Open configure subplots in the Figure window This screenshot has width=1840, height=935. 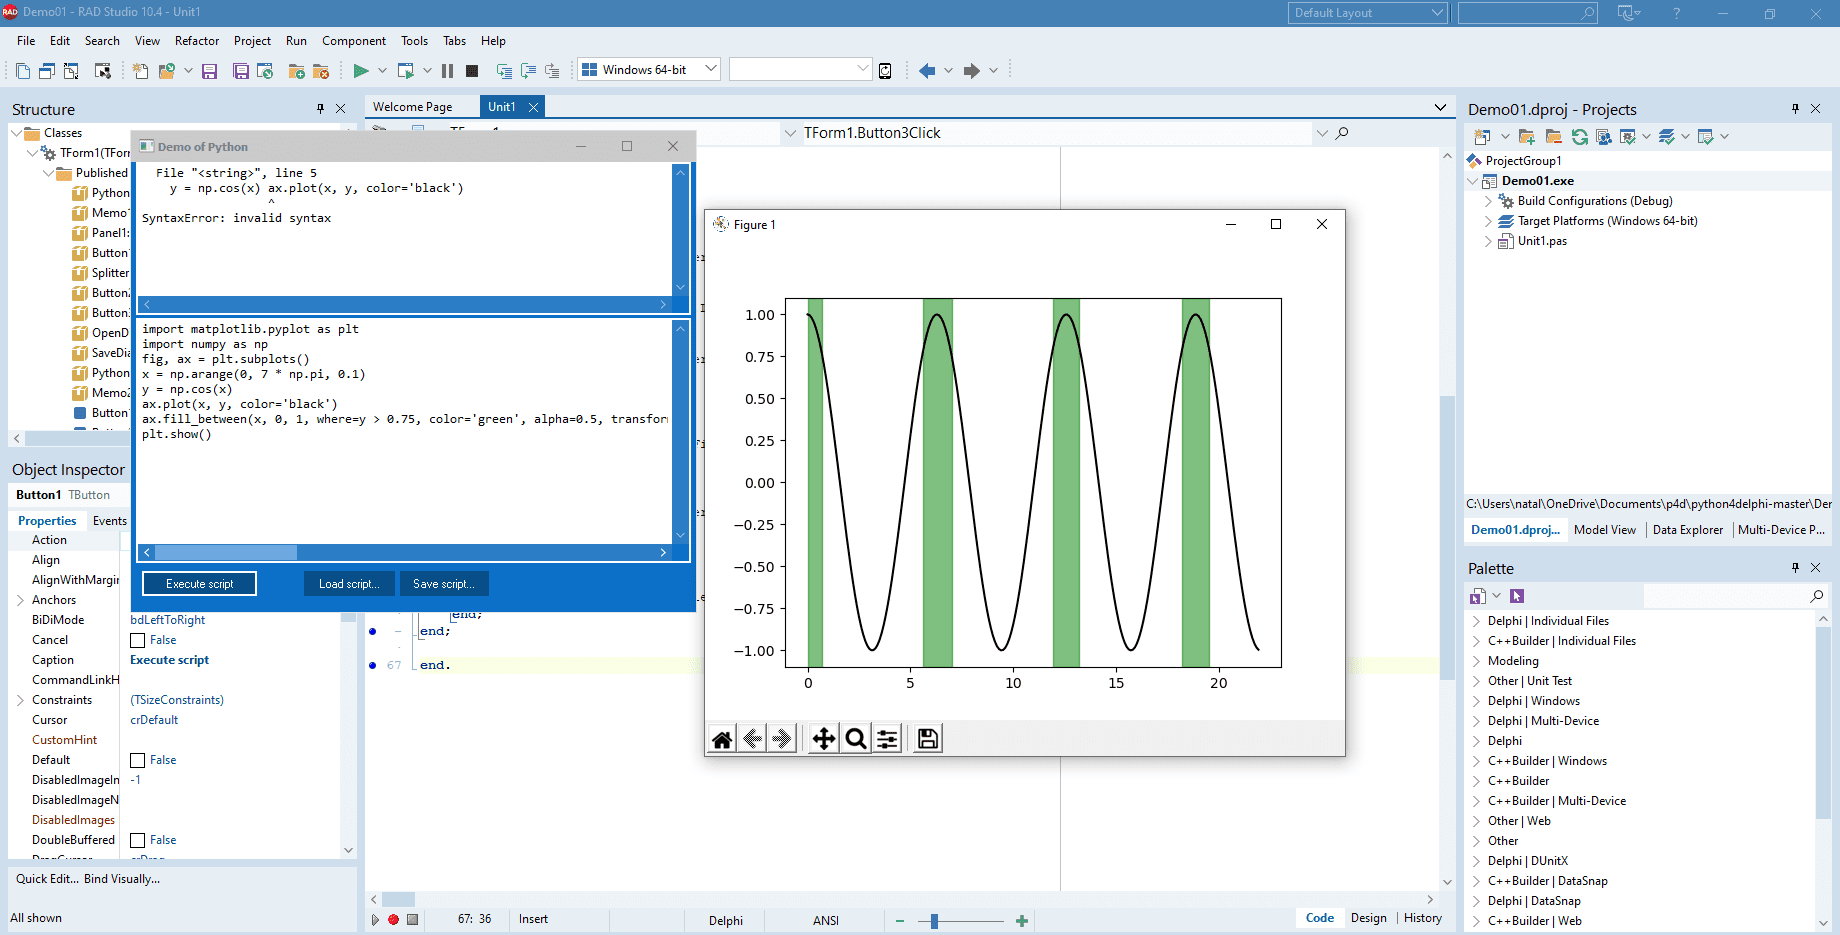(x=887, y=738)
